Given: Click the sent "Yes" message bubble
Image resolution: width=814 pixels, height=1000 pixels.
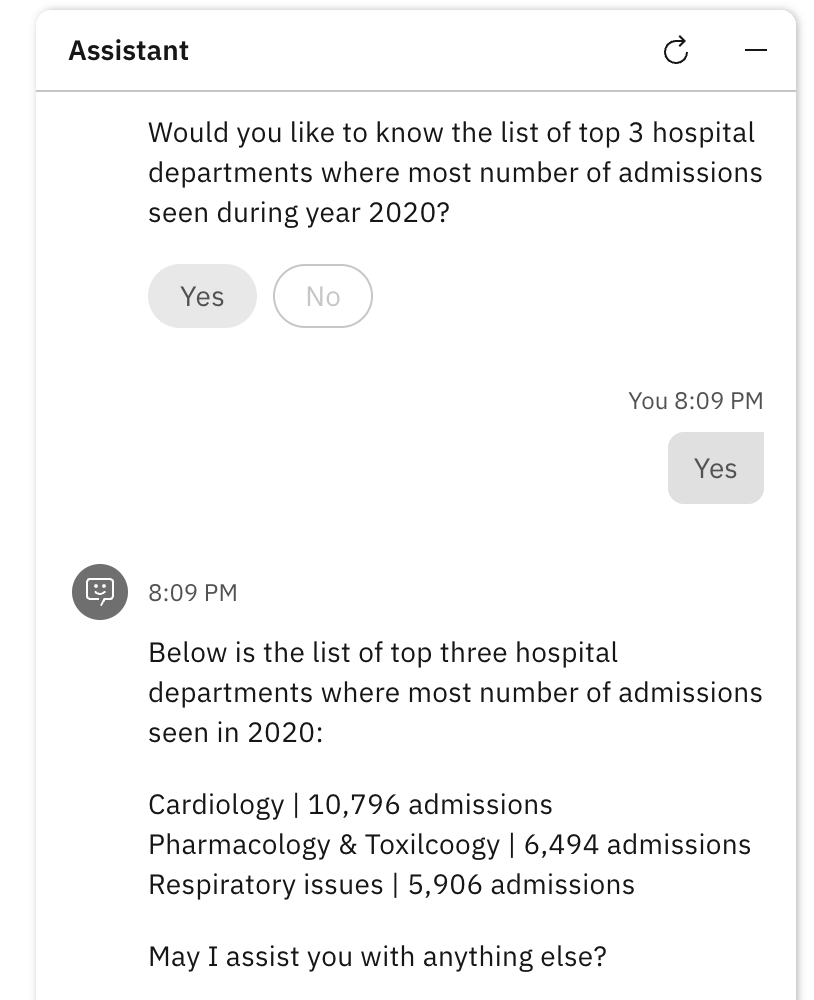Looking at the screenshot, I should (716, 468).
